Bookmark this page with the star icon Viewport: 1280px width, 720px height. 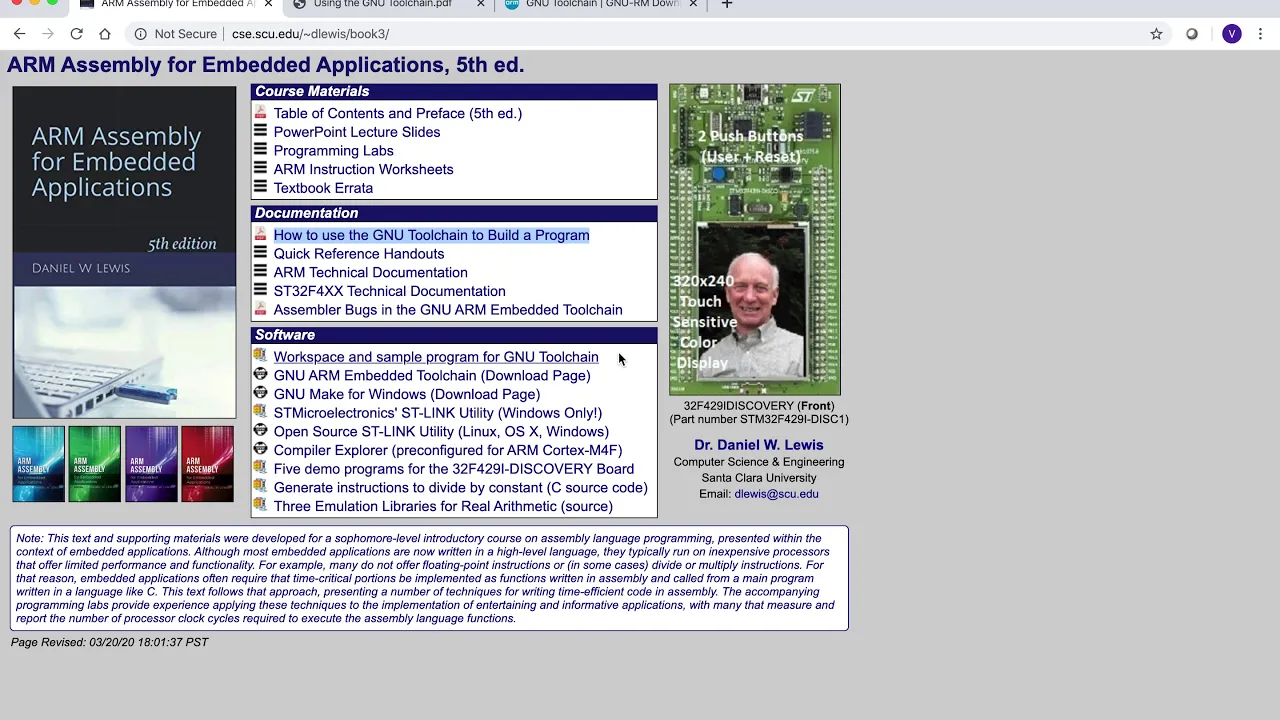[x=1156, y=34]
